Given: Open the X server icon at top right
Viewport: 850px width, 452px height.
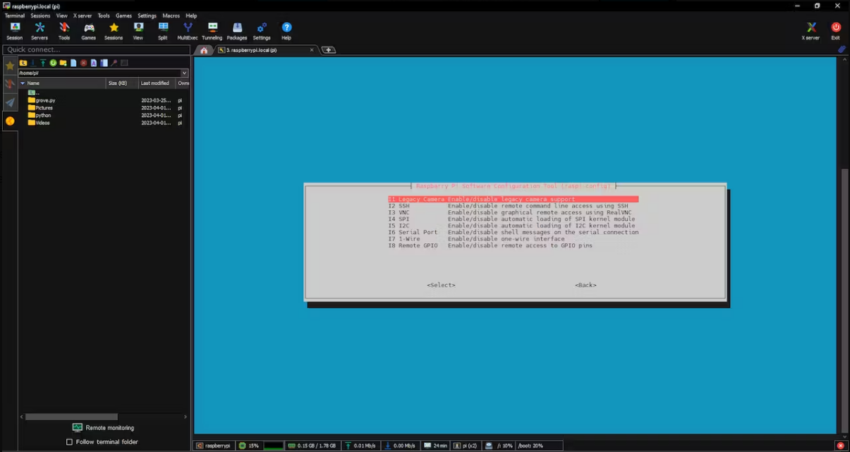Looking at the screenshot, I should [x=811, y=30].
